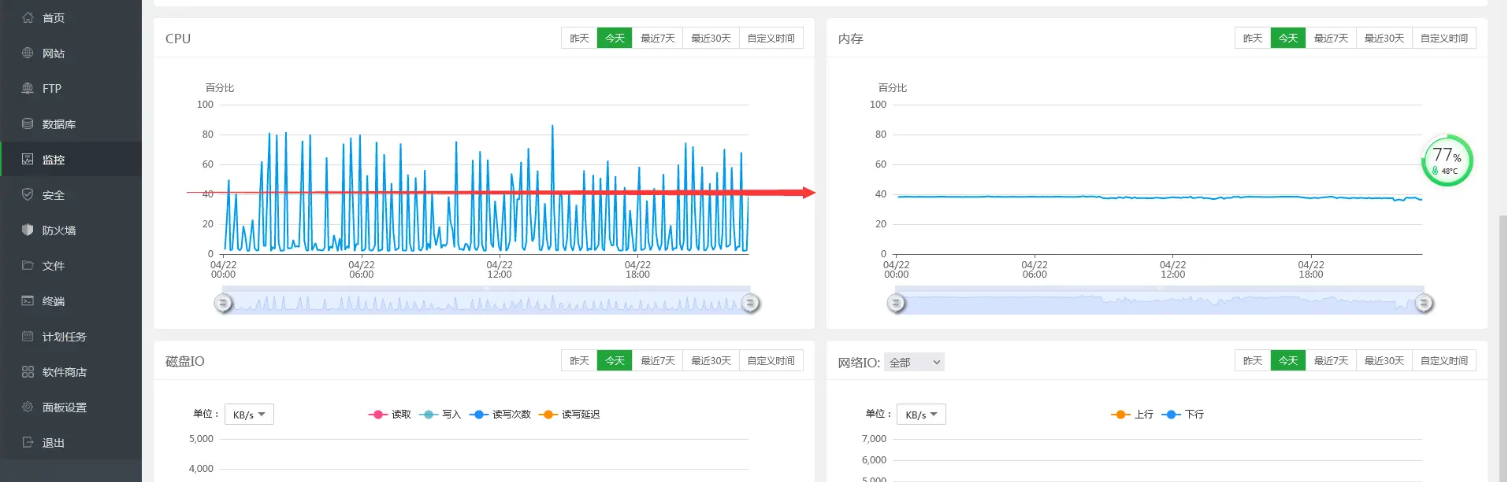Image resolution: width=1507 pixels, height=482 pixels.
Task: Click the 终端 terminal icon
Action: [27, 301]
